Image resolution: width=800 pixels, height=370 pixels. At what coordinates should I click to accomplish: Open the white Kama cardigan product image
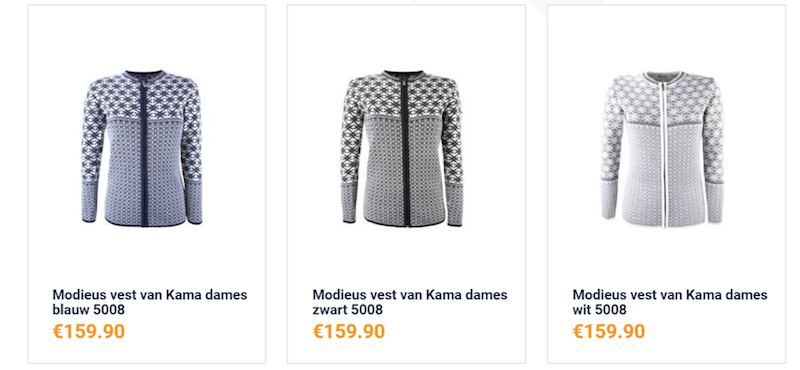point(662,150)
